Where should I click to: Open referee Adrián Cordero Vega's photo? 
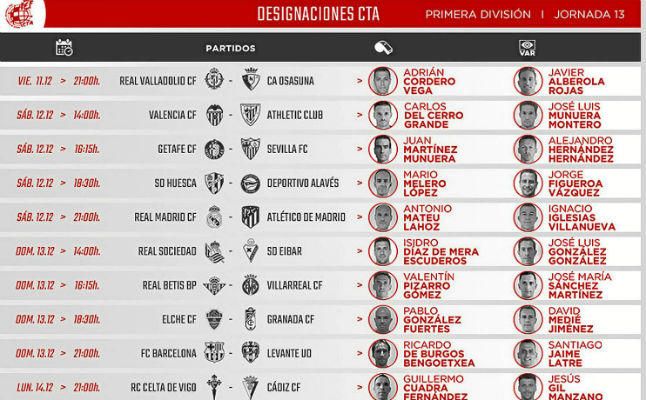pos(382,81)
